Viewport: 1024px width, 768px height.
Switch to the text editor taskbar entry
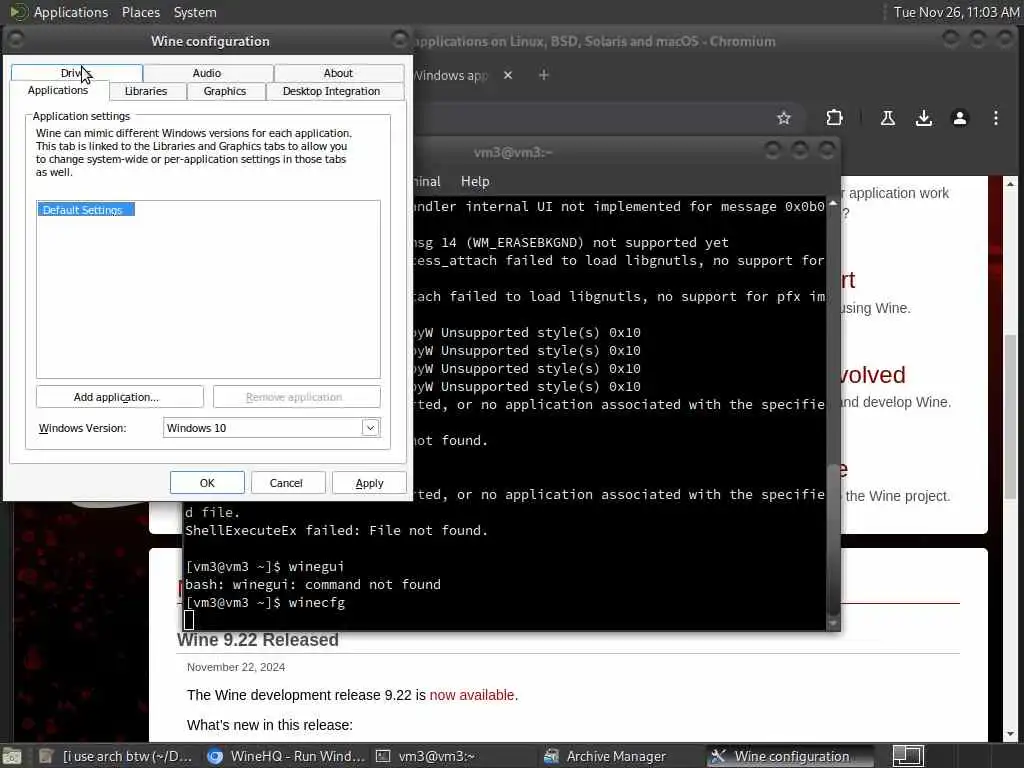pyautogui.click(x=116, y=757)
